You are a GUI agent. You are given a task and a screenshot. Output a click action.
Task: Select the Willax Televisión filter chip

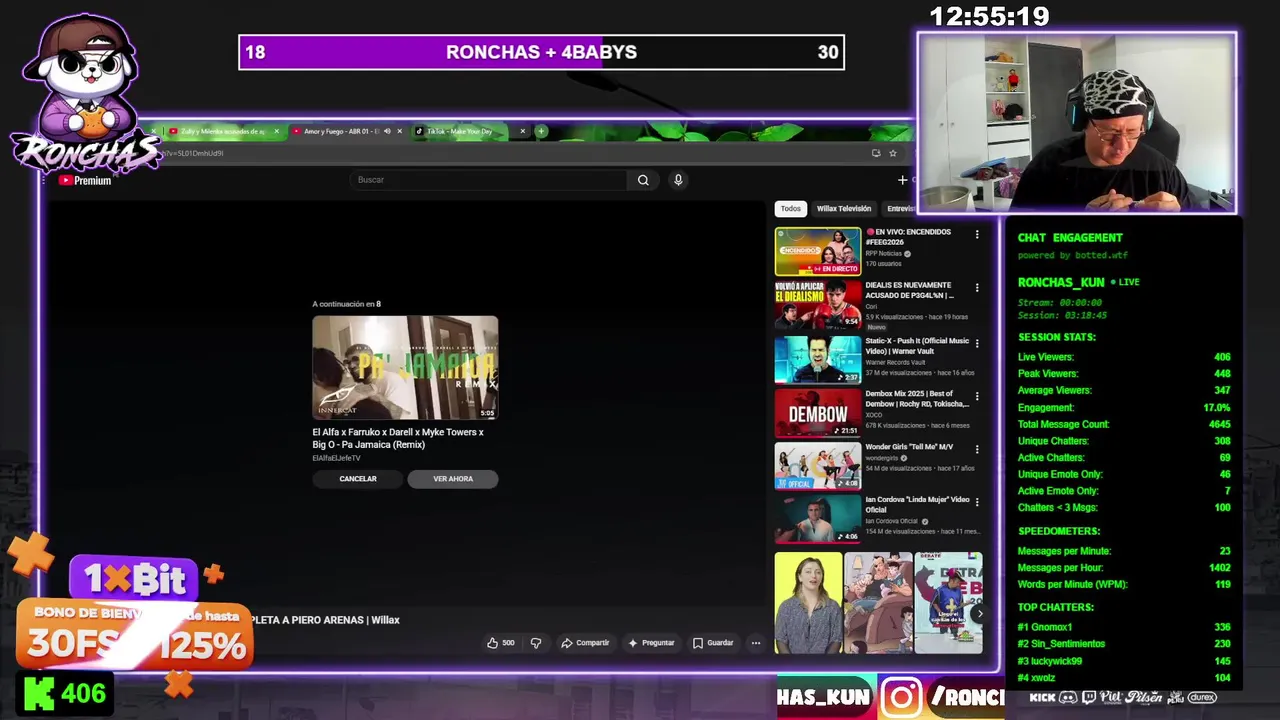tap(844, 209)
